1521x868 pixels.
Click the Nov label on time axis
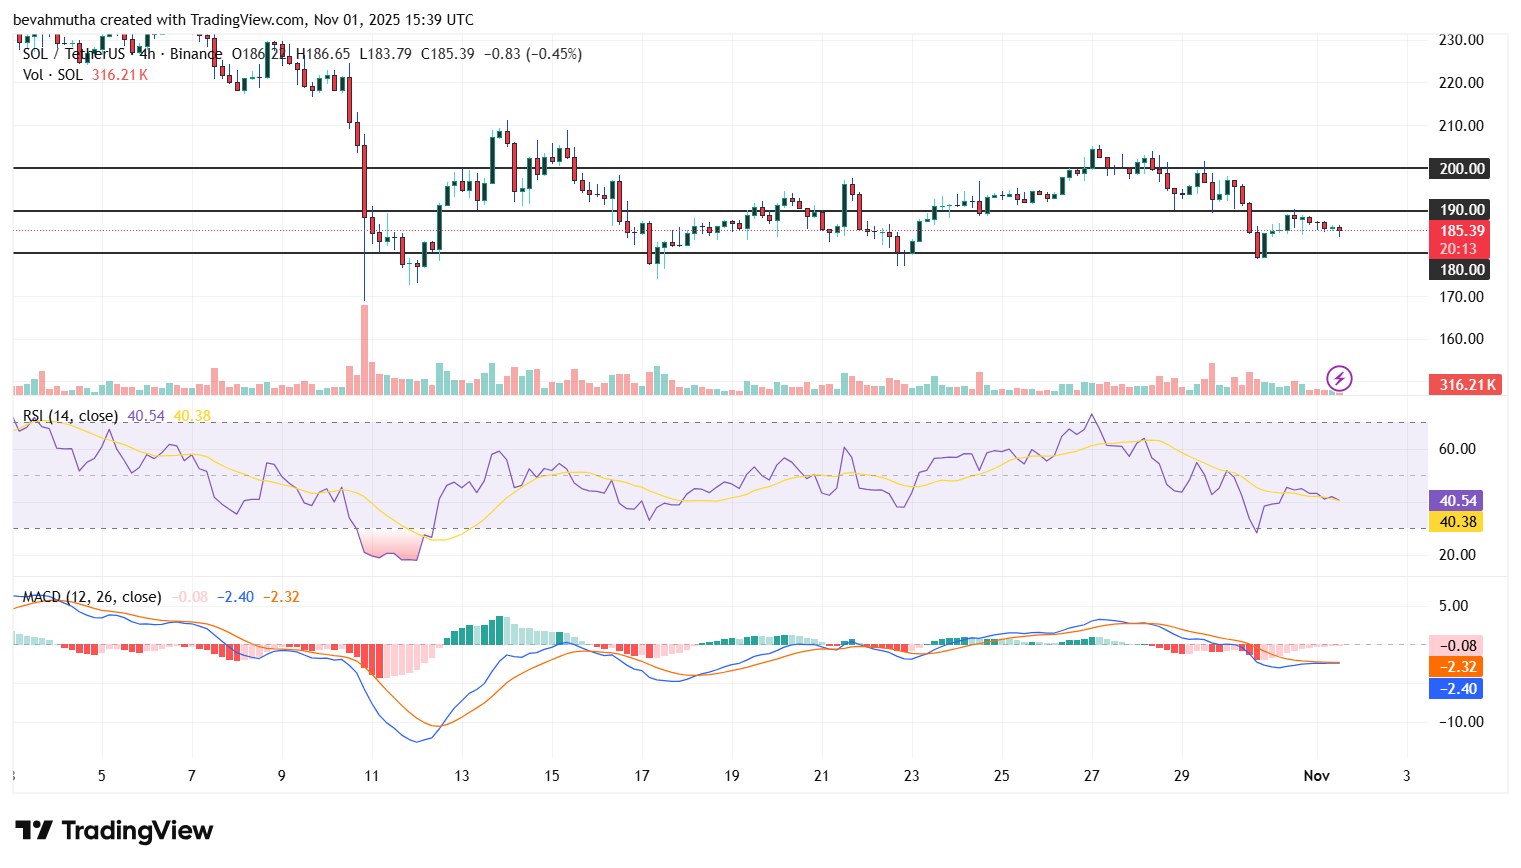click(1316, 775)
